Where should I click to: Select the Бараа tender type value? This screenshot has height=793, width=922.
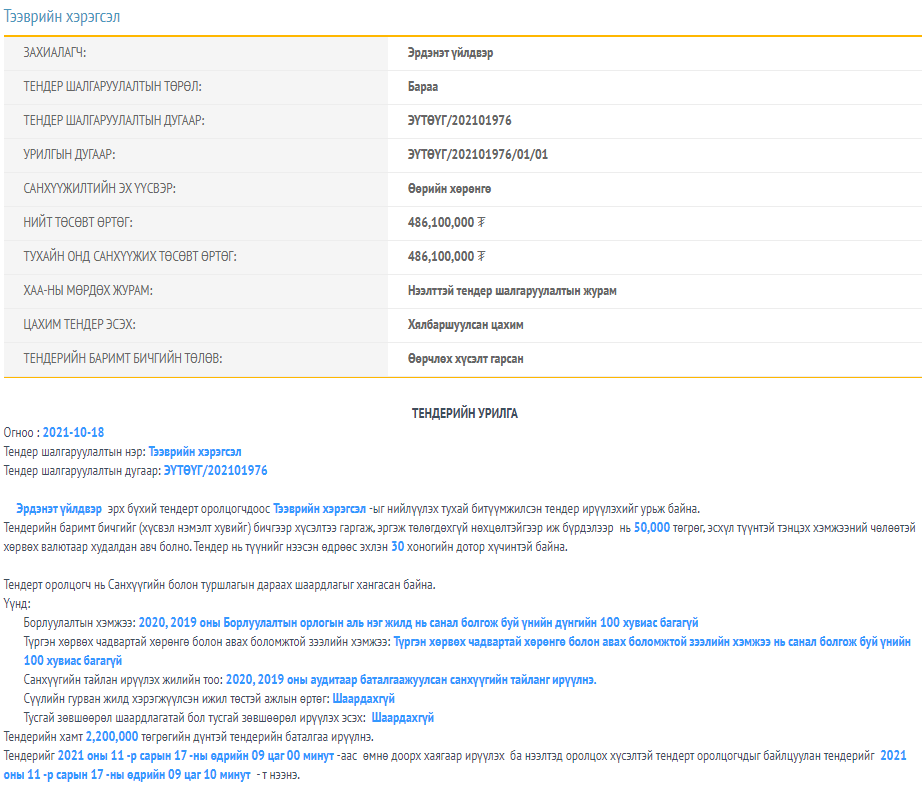tap(423, 87)
